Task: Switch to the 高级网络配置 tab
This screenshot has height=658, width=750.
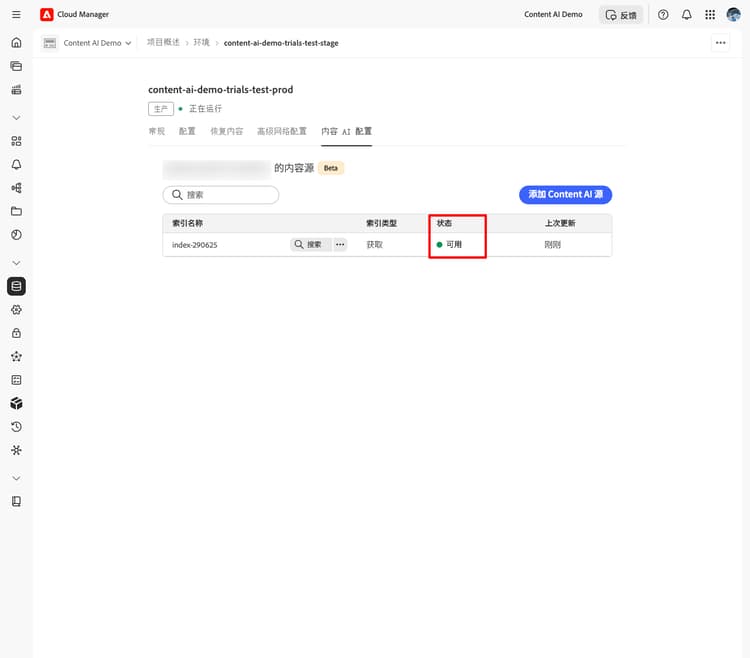Action: coord(282,132)
